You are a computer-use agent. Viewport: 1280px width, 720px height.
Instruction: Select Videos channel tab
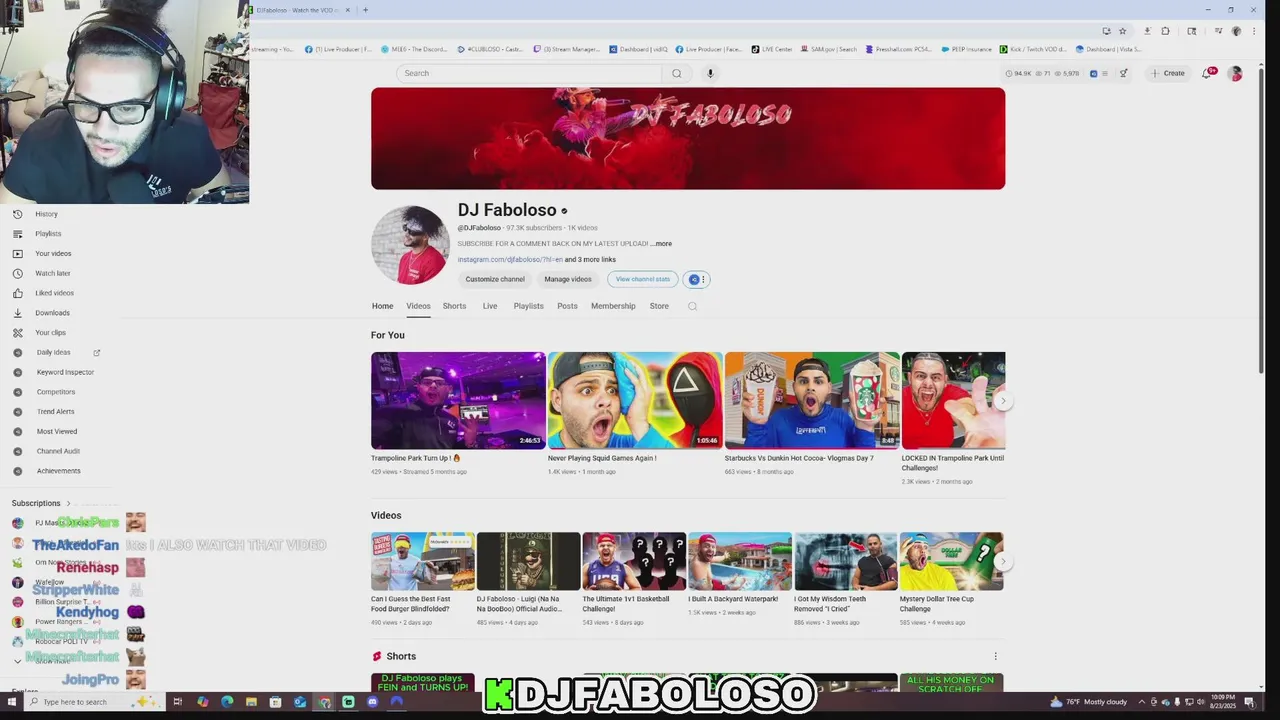418,306
